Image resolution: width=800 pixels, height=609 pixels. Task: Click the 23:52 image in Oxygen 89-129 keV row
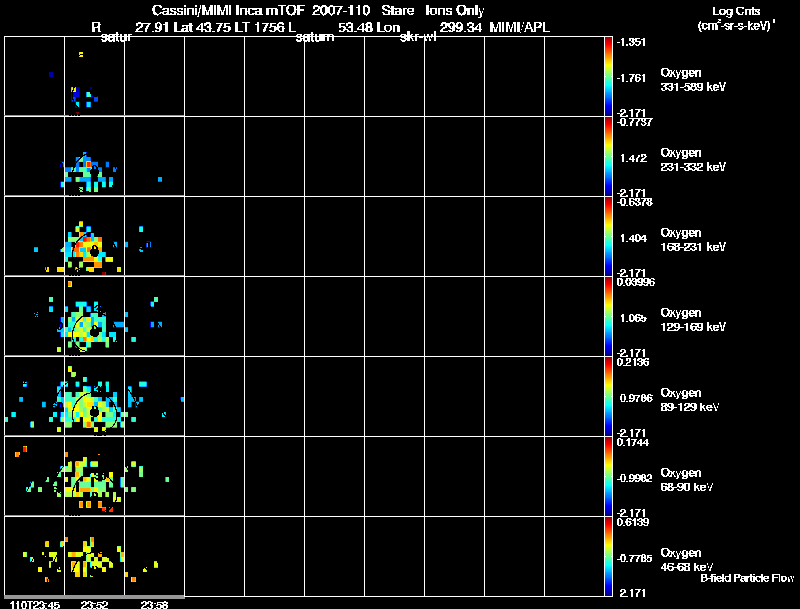[x=94, y=396]
